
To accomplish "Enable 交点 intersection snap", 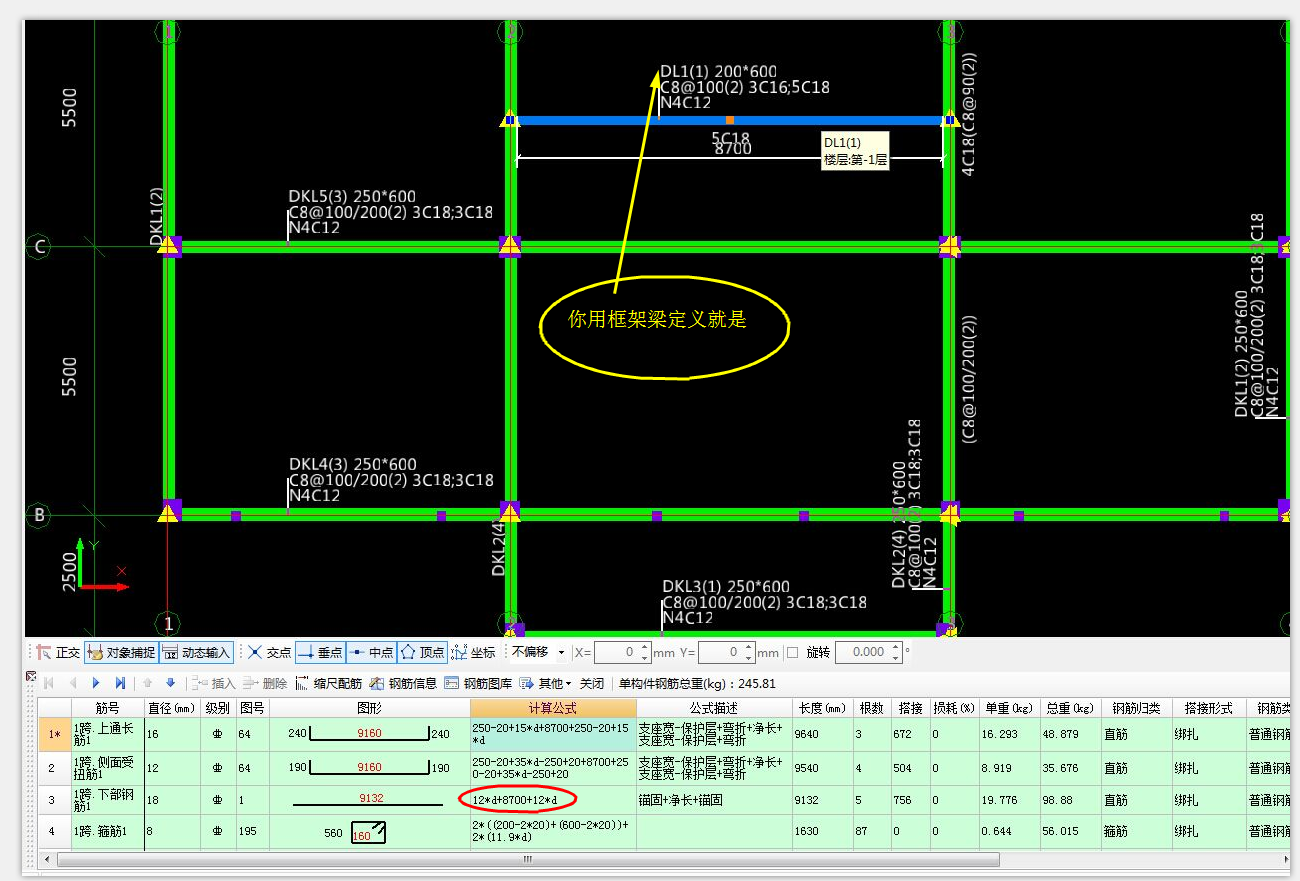I will 269,652.
